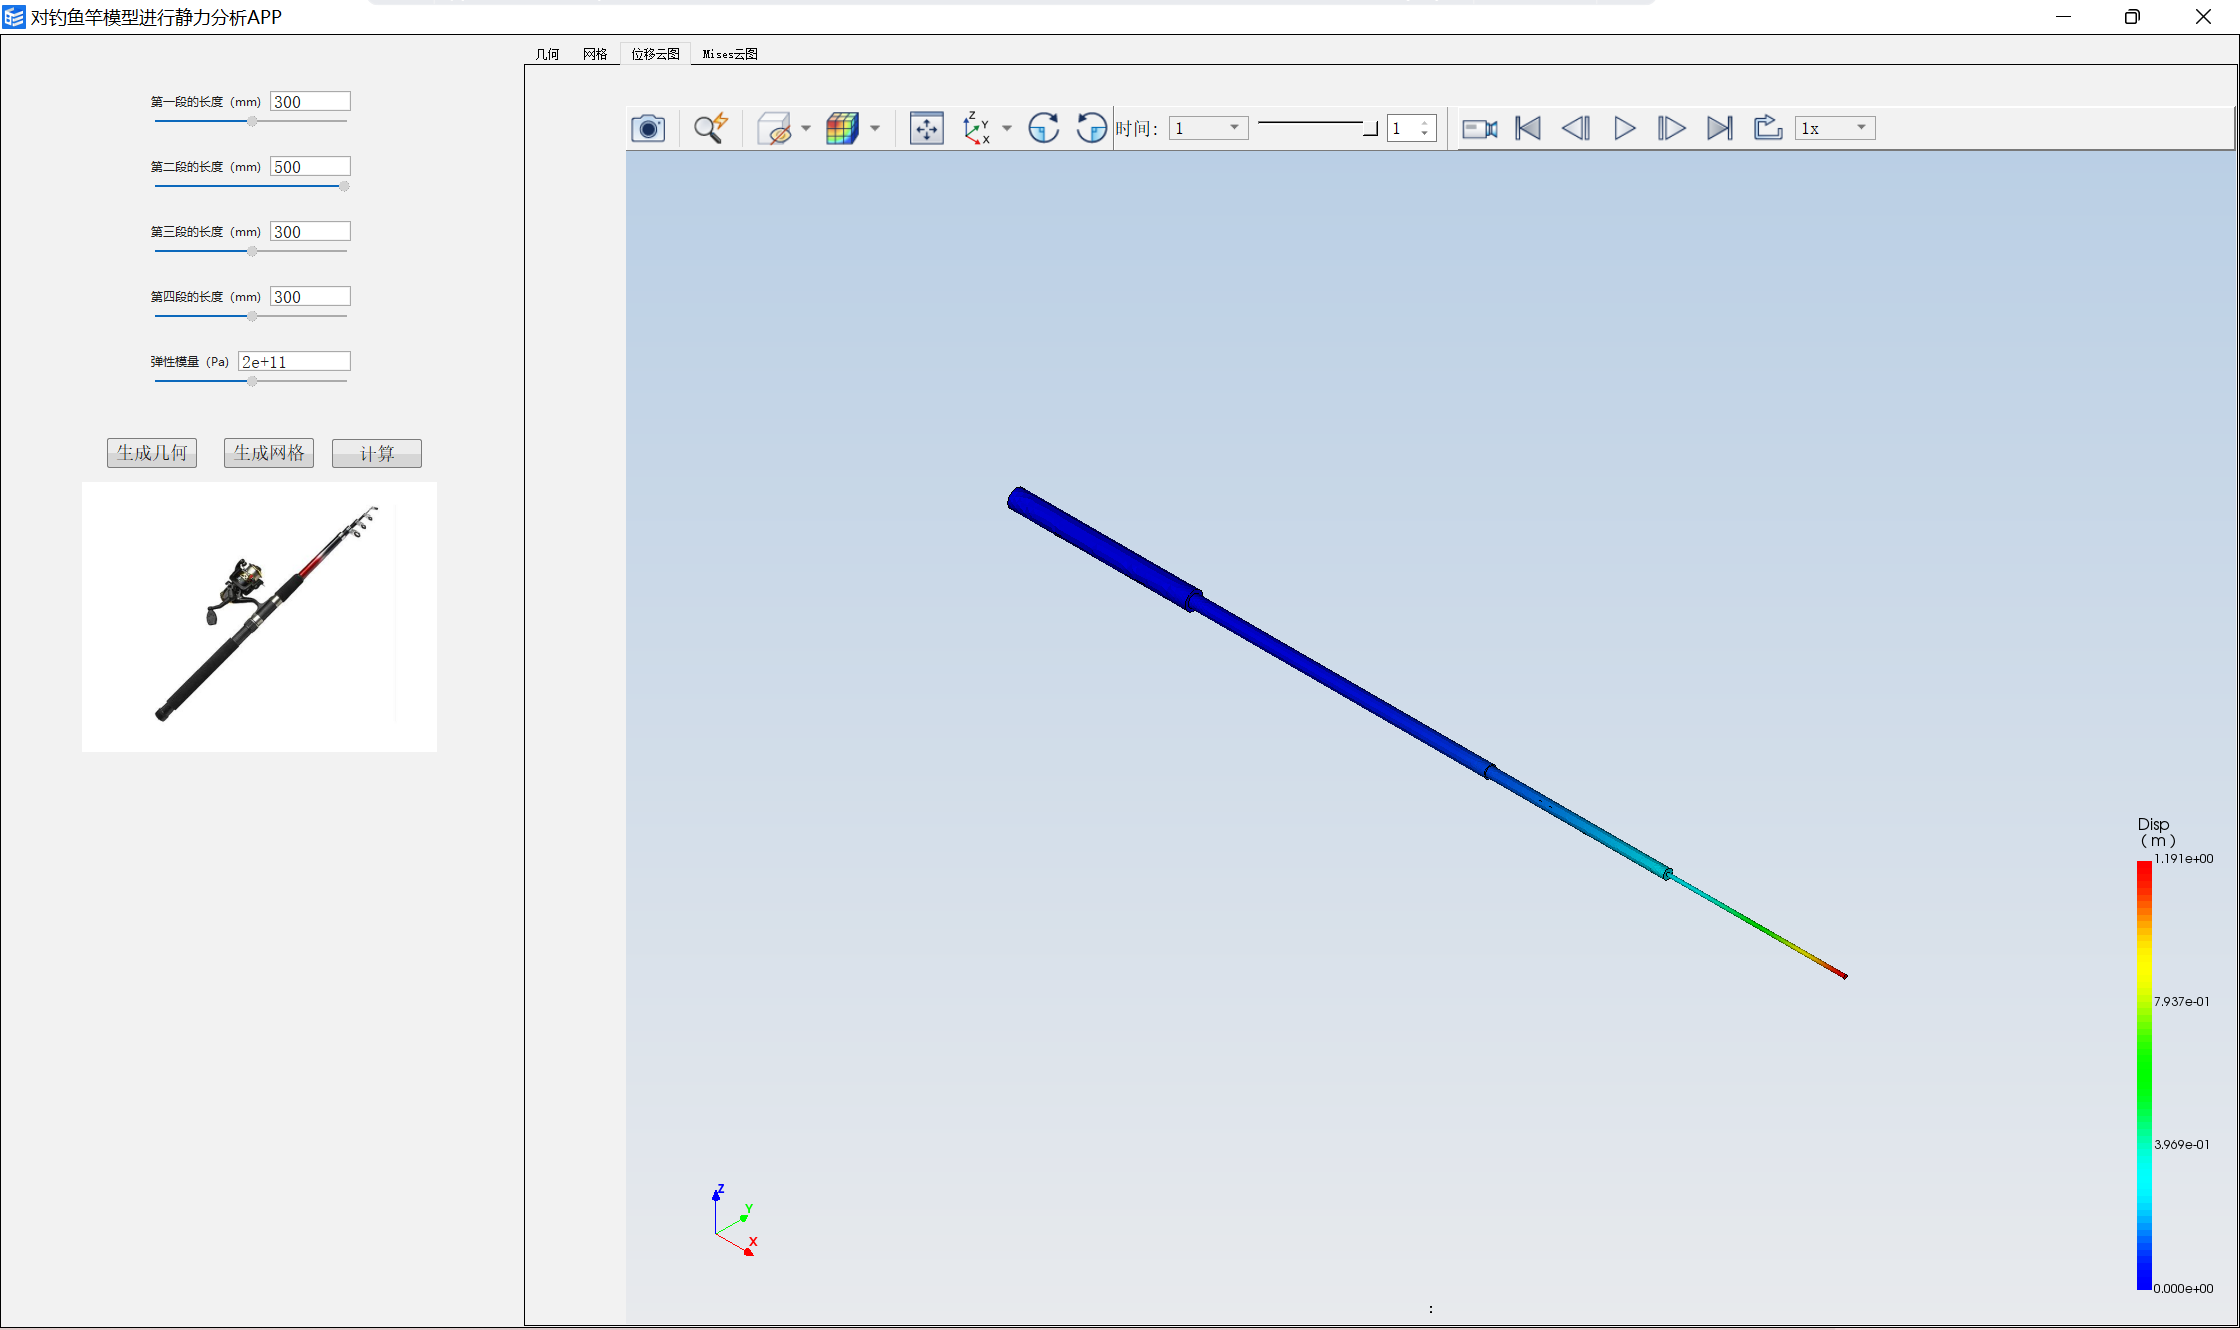Click the 第四段的长度 input field
This screenshot has width=2240, height=1330.
(310, 296)
